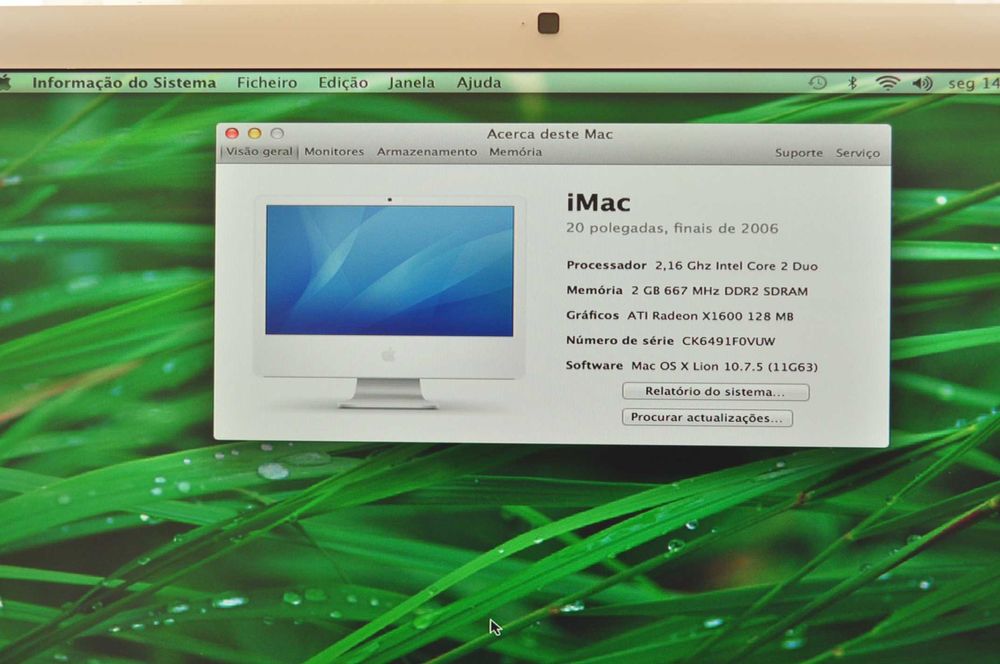This screenshot has height=664, width=1000.
Task: Open the Wi-Fi status icon
Action: (887, 83)
